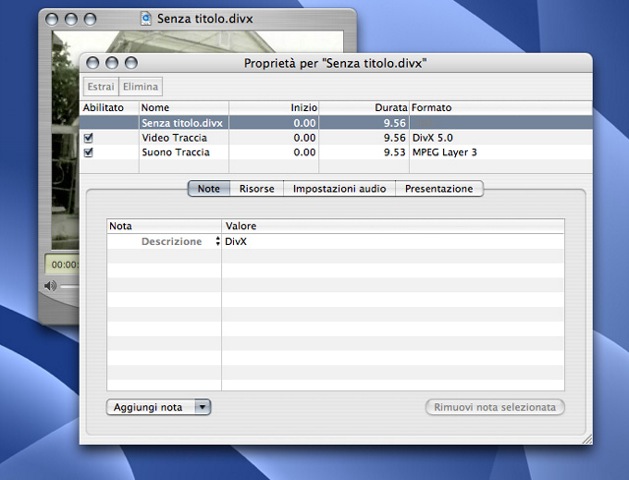Click the time counter in player window
Image resolution: width=629 pixels, height=480 pixels.
click(x=62, y=265)
